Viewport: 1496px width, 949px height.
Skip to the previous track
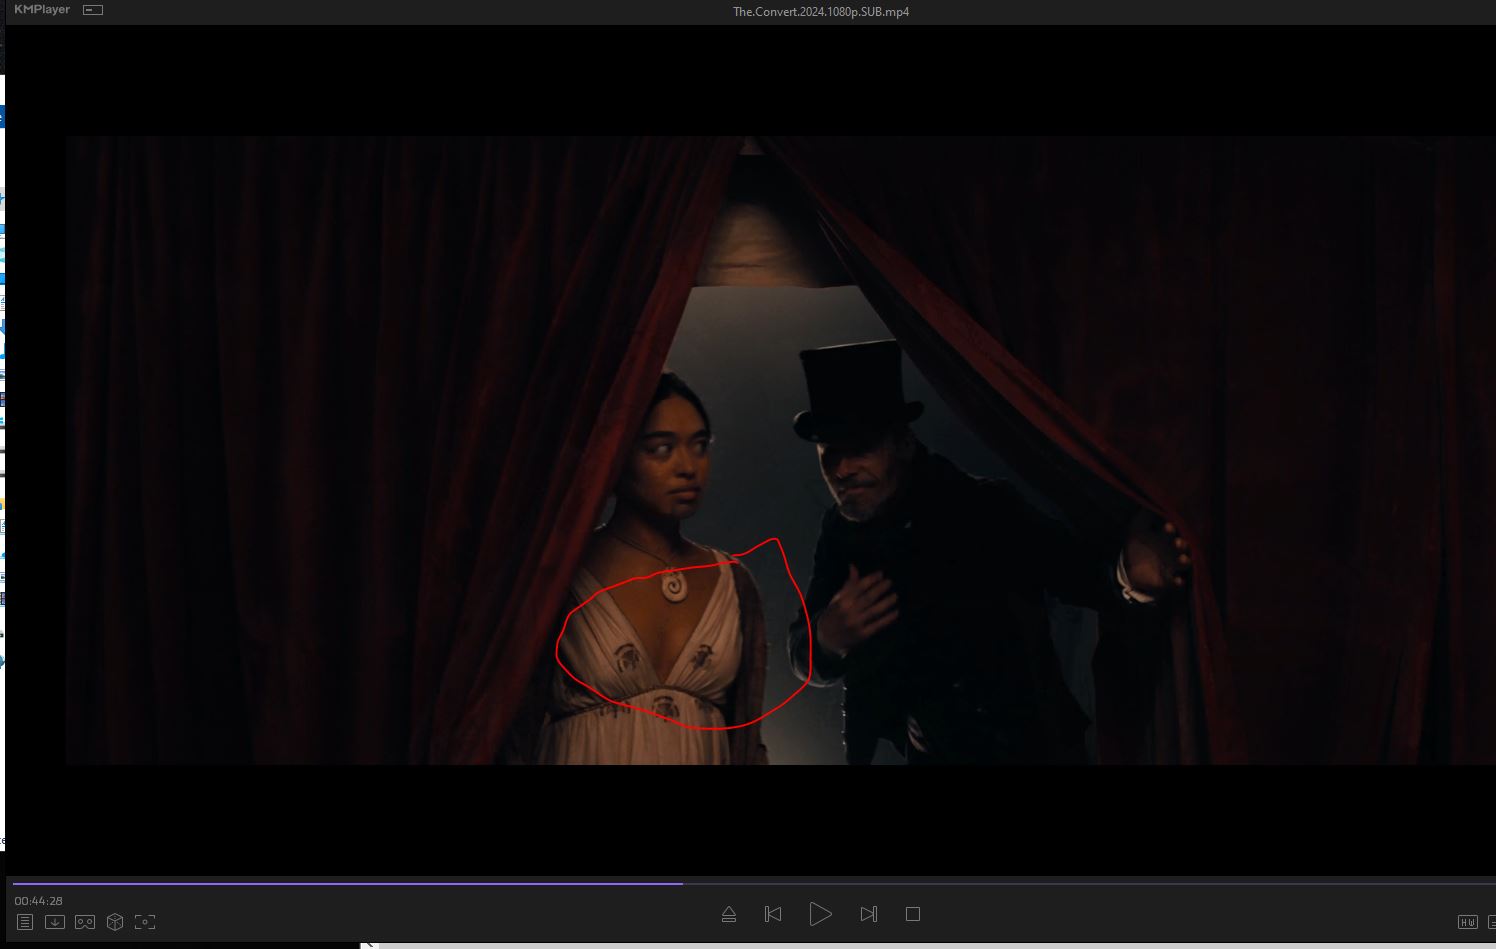[773, 914]
